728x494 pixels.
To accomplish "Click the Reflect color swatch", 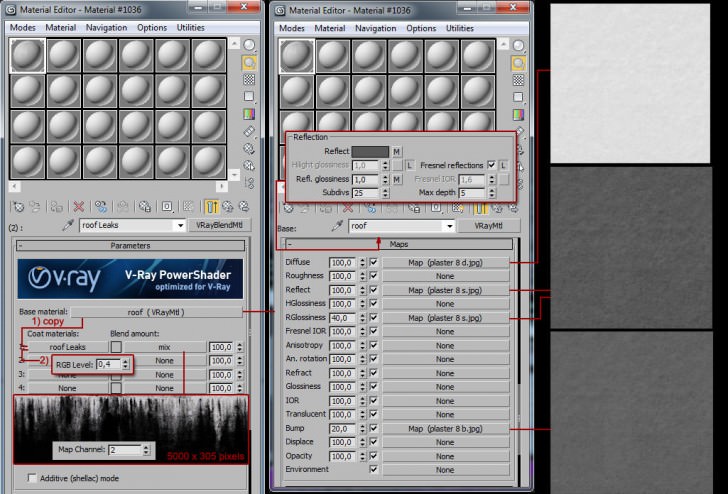I will (x=370, y=151).
